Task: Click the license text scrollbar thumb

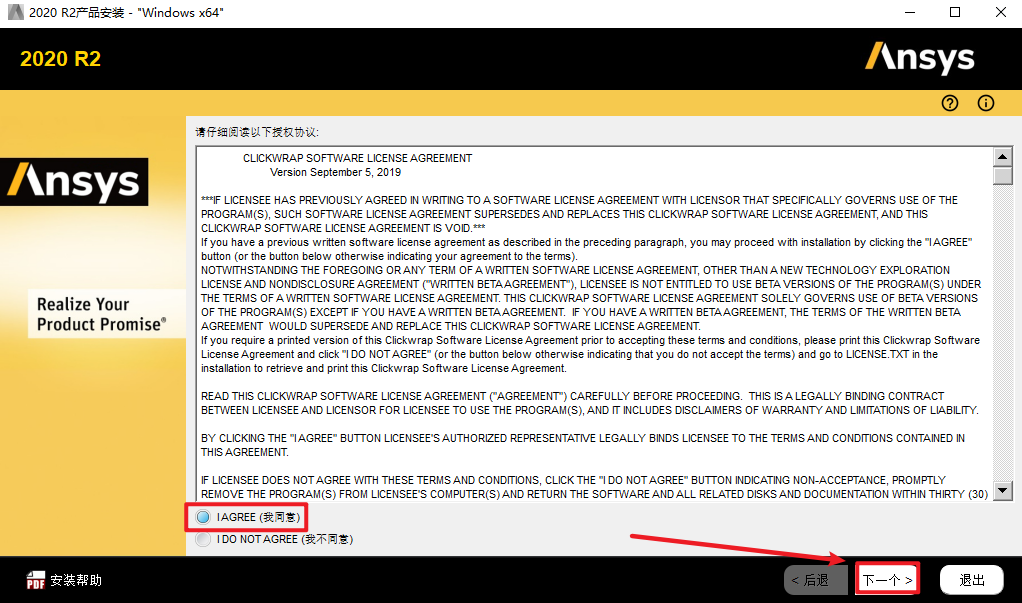Action: click(1002, 176)
